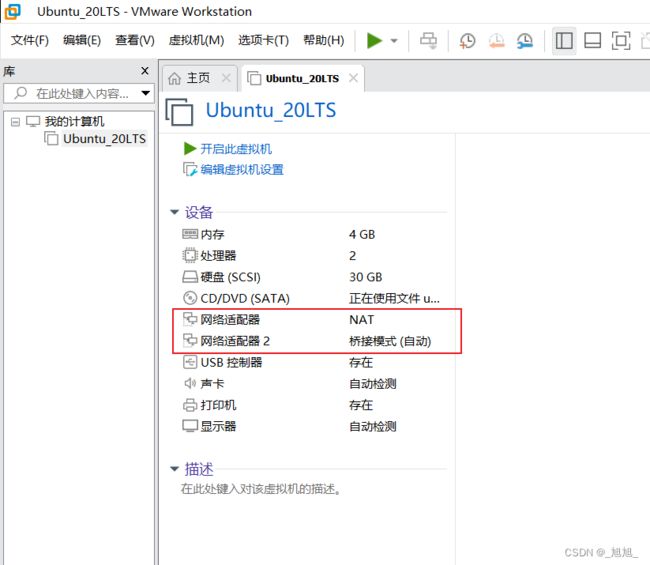Click the green power on toolbar button

(x=374, y=40)
